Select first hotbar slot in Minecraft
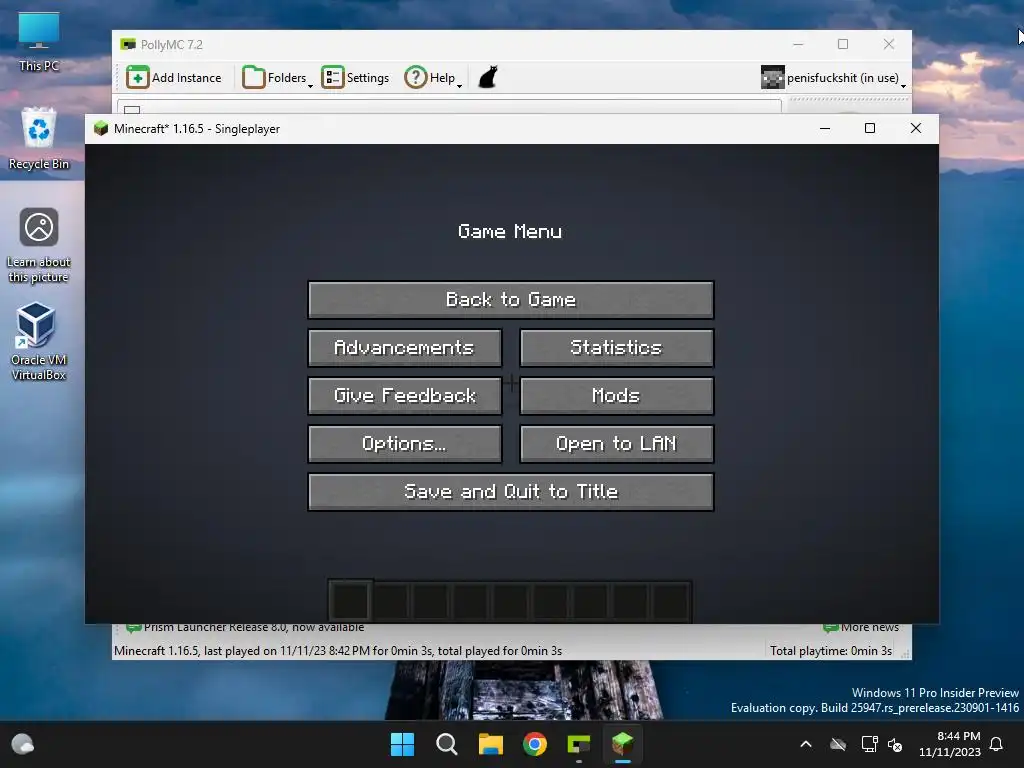The width and height of the screenshot is (1024, 768). pyautogui.click(x=351, y=600)
